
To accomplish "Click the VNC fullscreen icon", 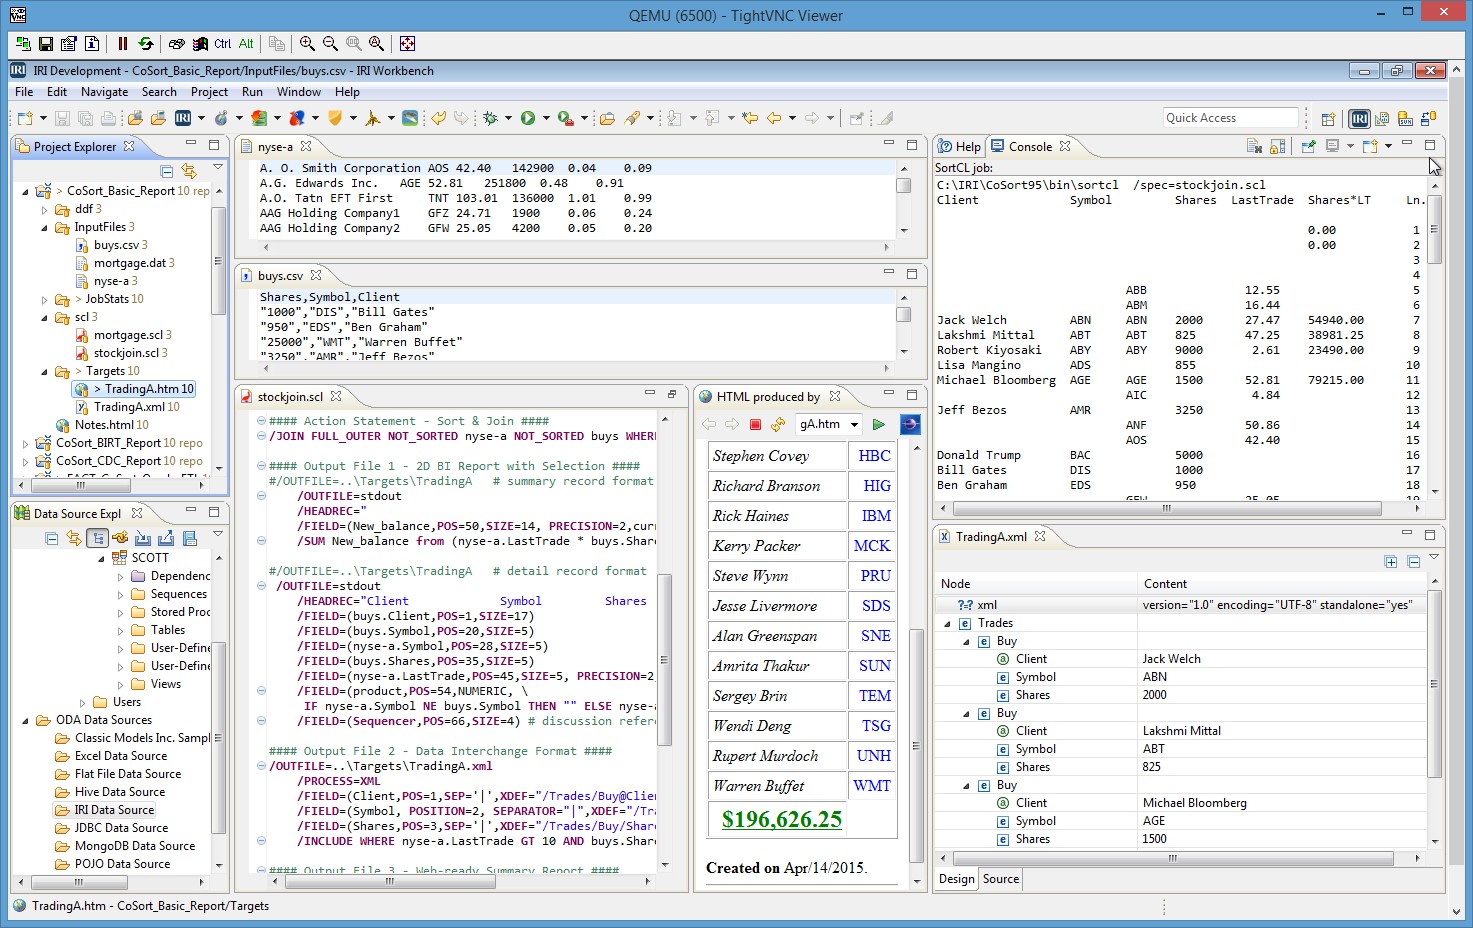I will point(407,44).
